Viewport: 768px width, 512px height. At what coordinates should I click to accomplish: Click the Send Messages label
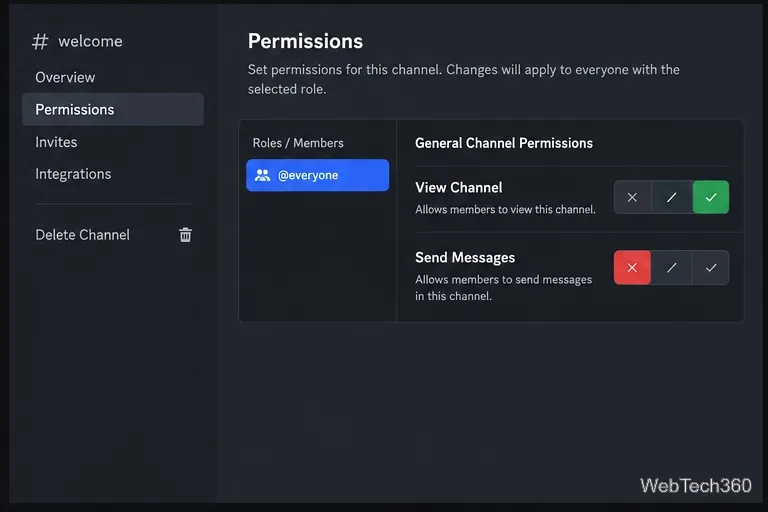465,258
